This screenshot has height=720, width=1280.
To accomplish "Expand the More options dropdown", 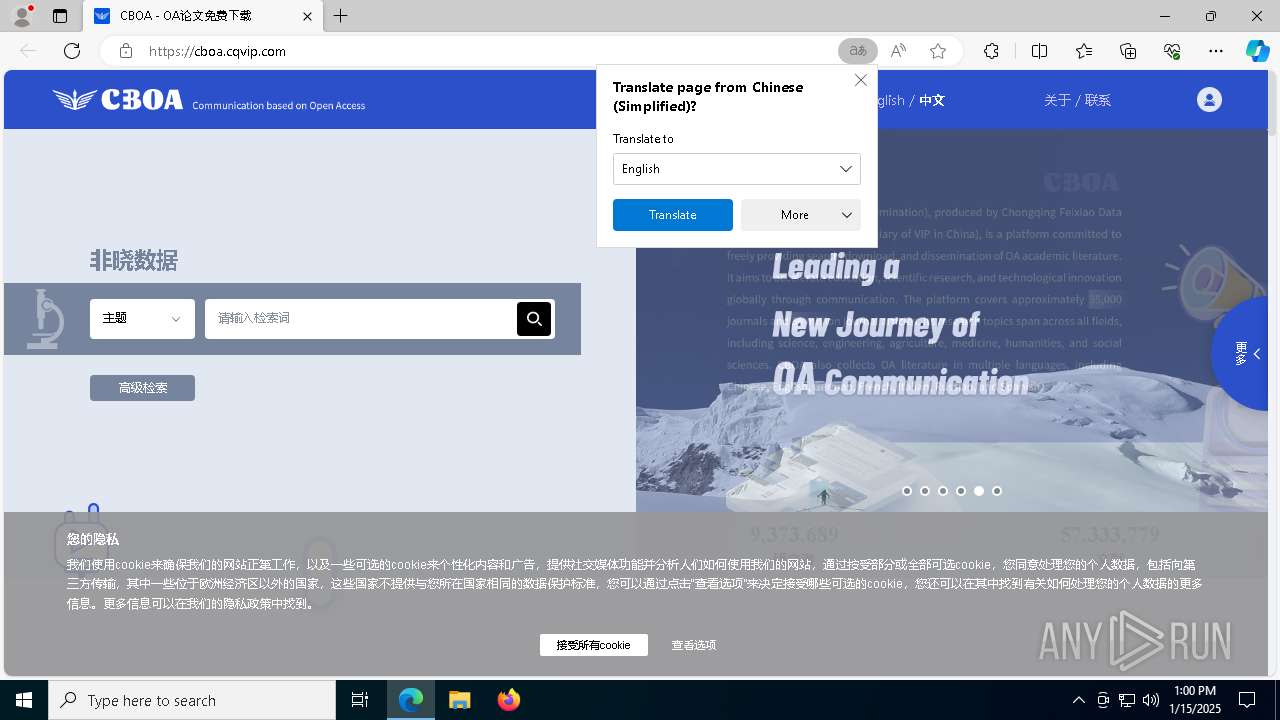I will pos(801,215).
